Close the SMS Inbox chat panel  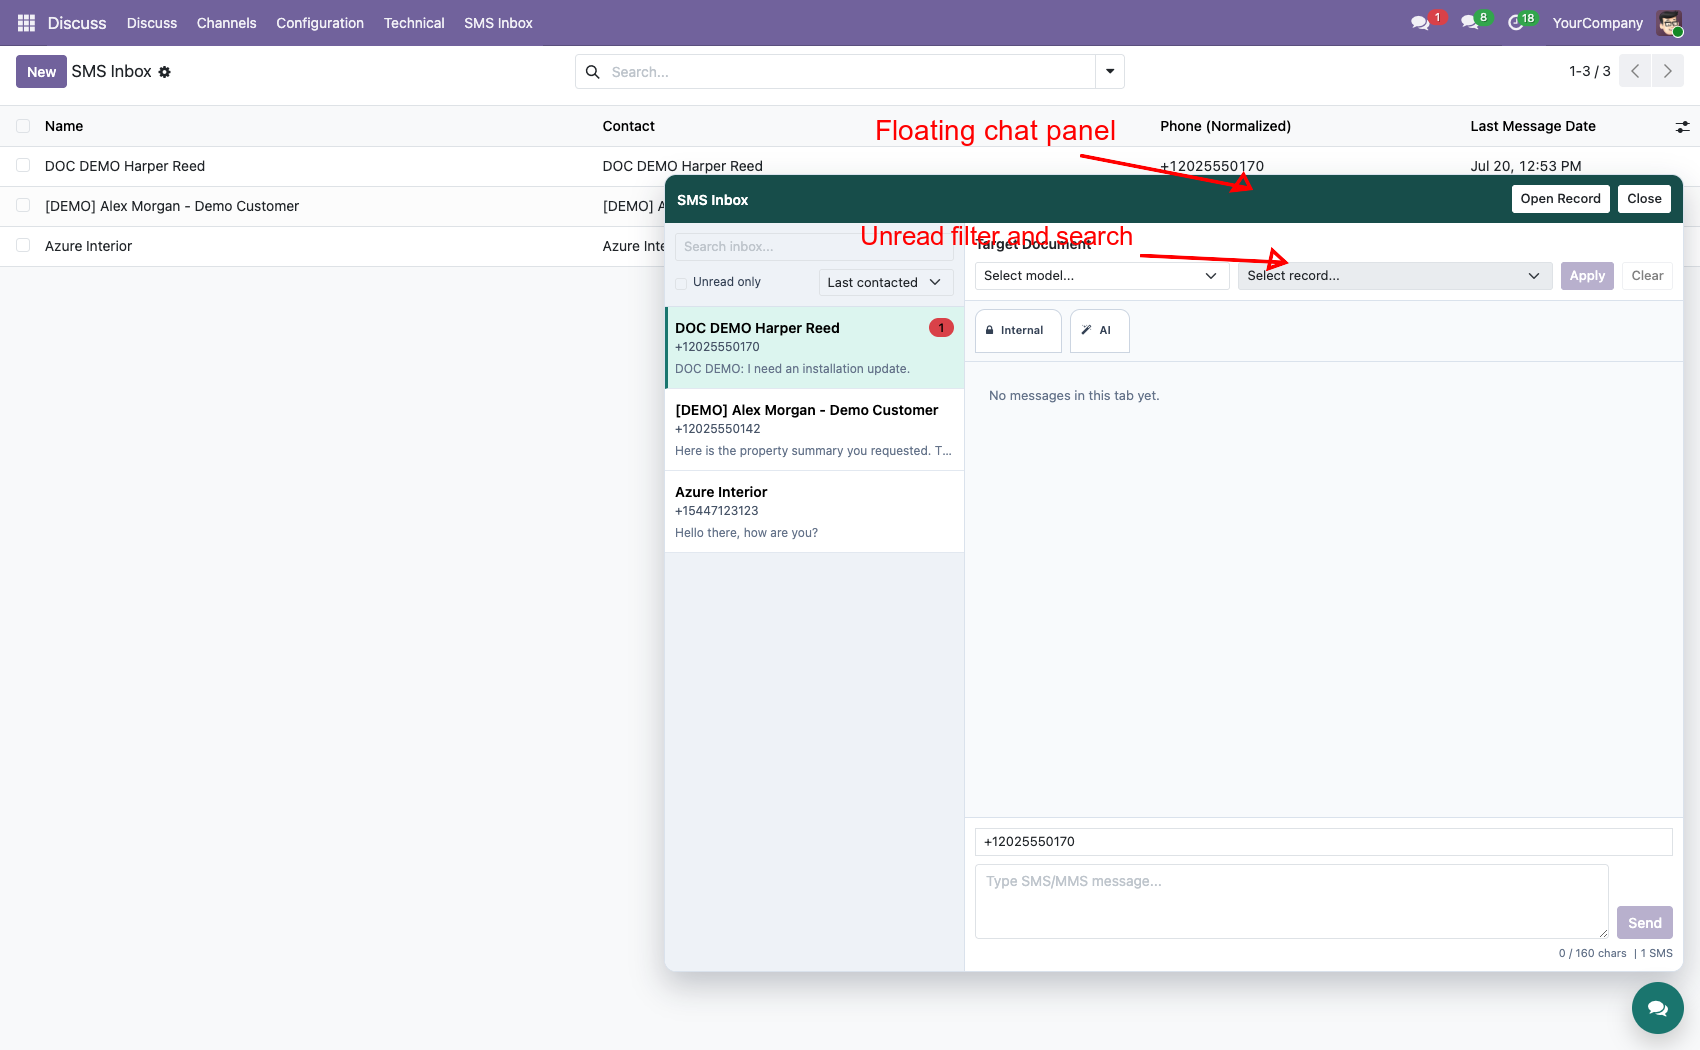tap(1644, 199)
